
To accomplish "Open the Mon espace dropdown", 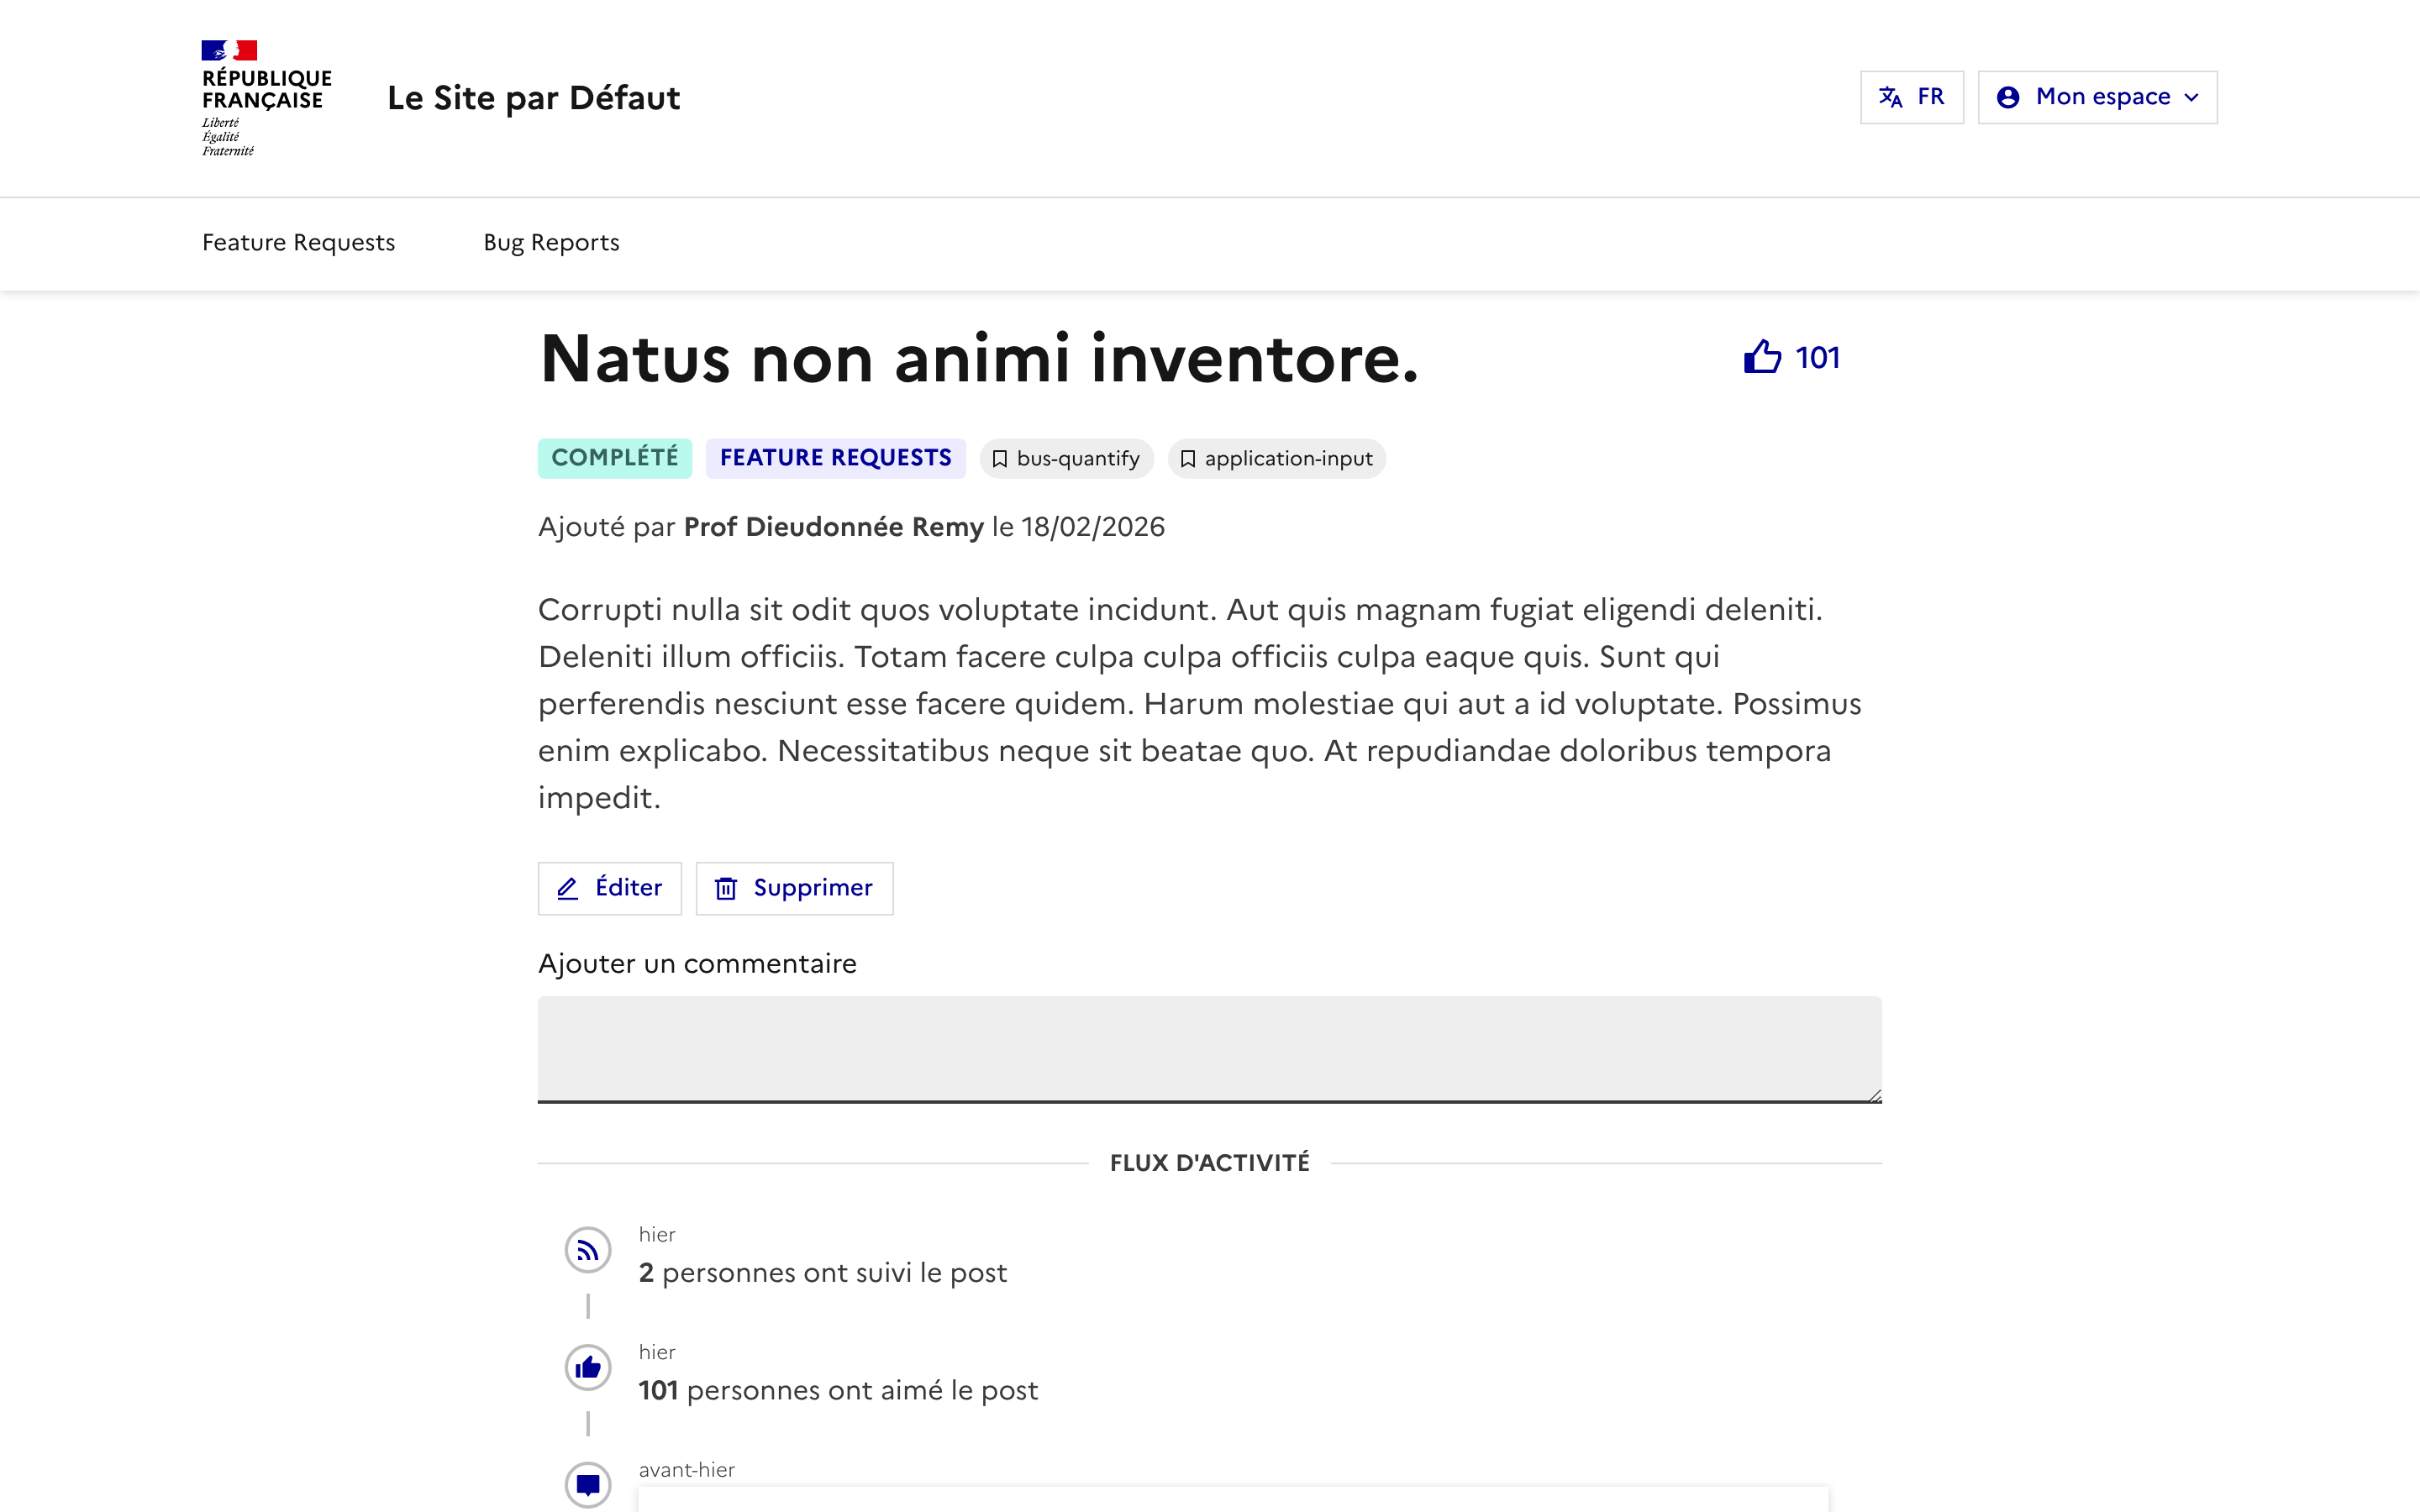I will (x=2097, y=96).
